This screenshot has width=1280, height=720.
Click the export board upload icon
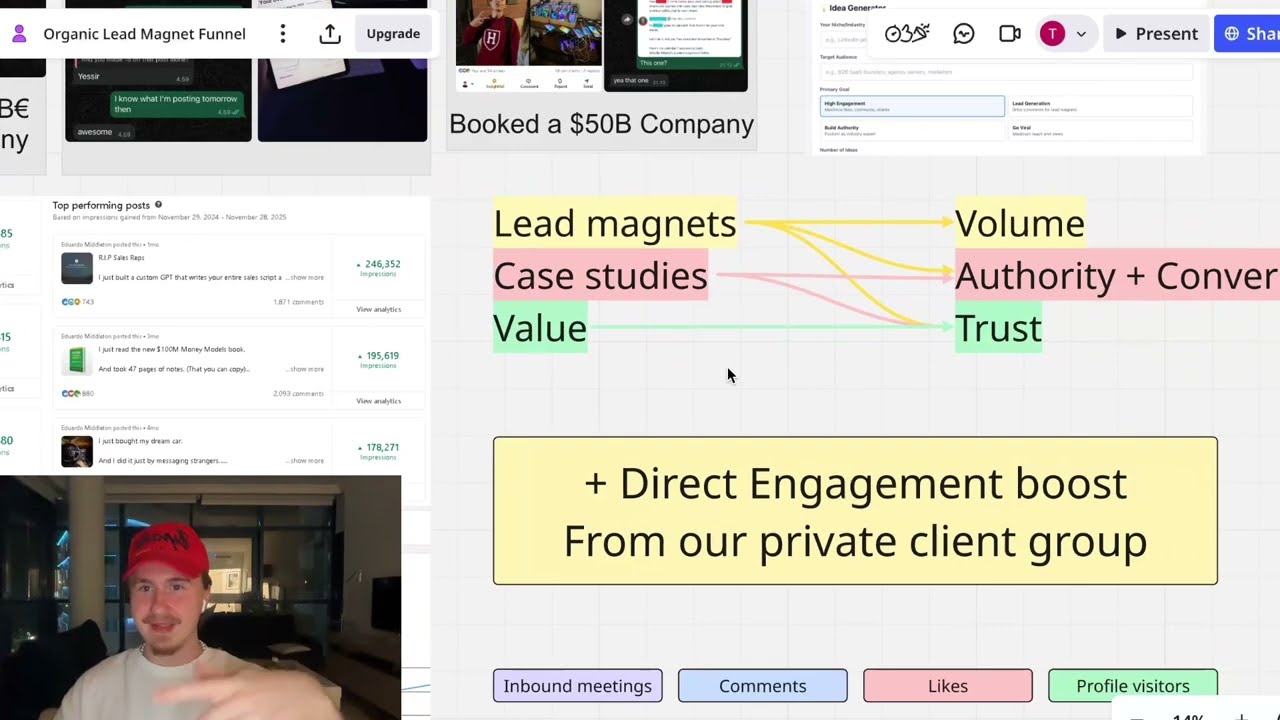point(330,34)
